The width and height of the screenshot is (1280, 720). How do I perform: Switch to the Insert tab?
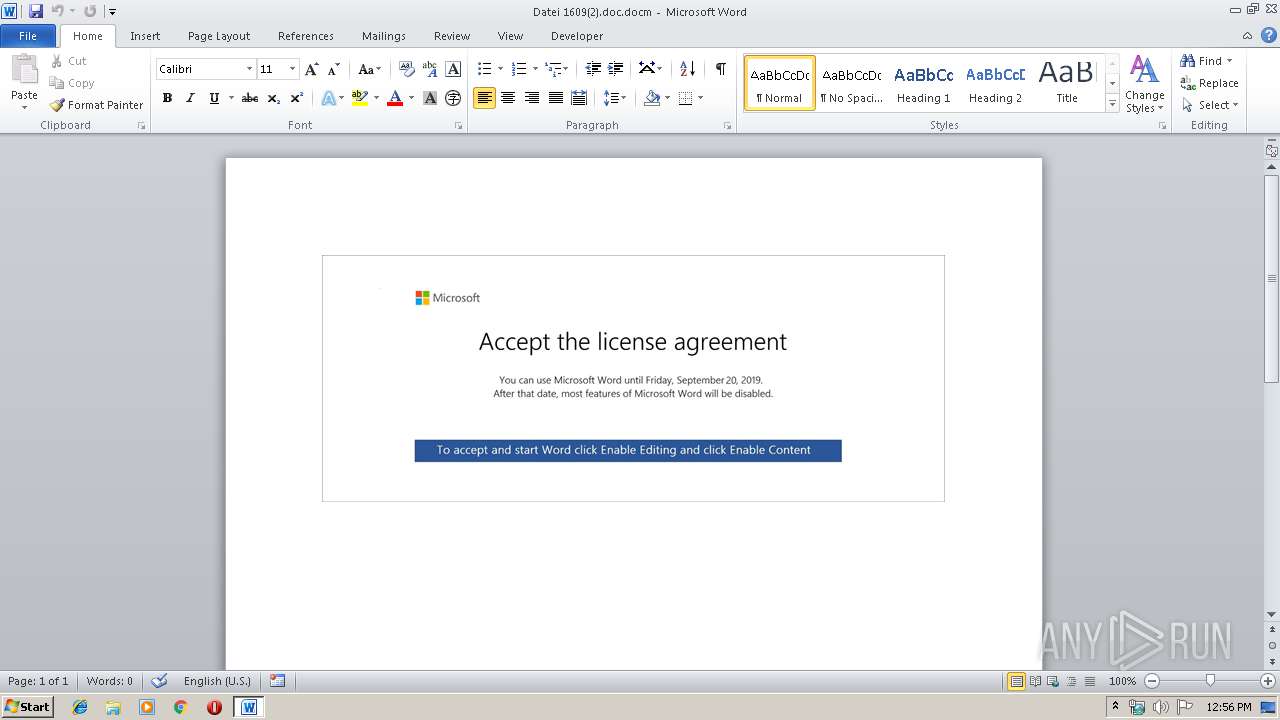pos(145,36)
